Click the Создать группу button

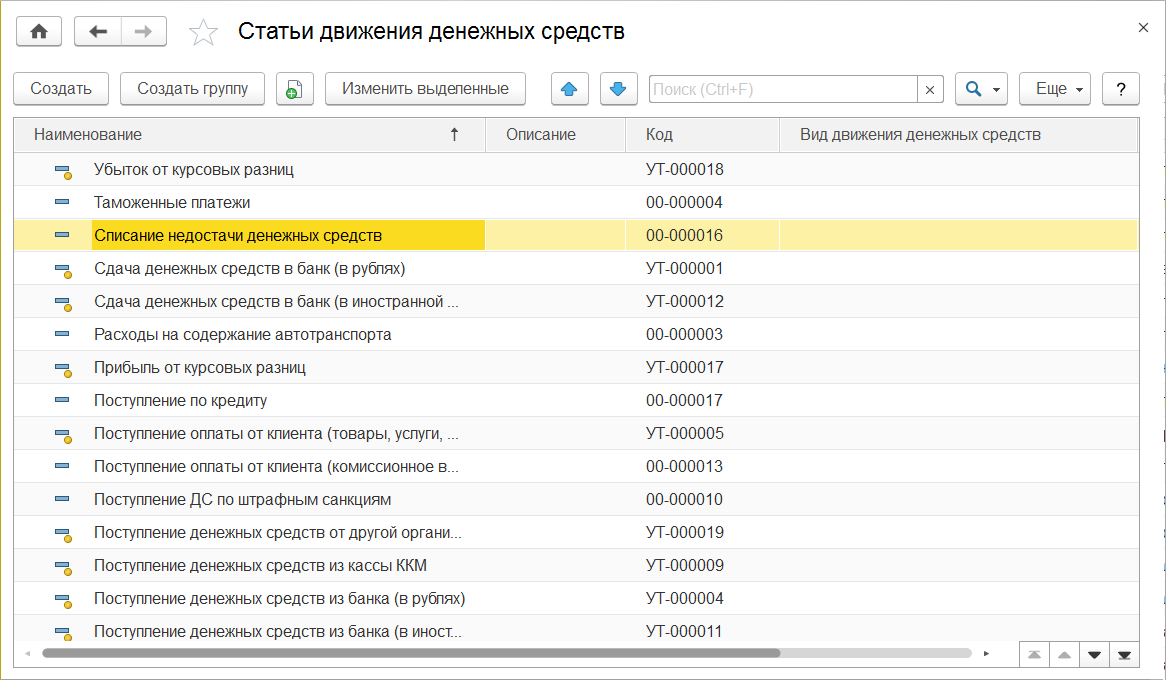click(x=192, y=89)
